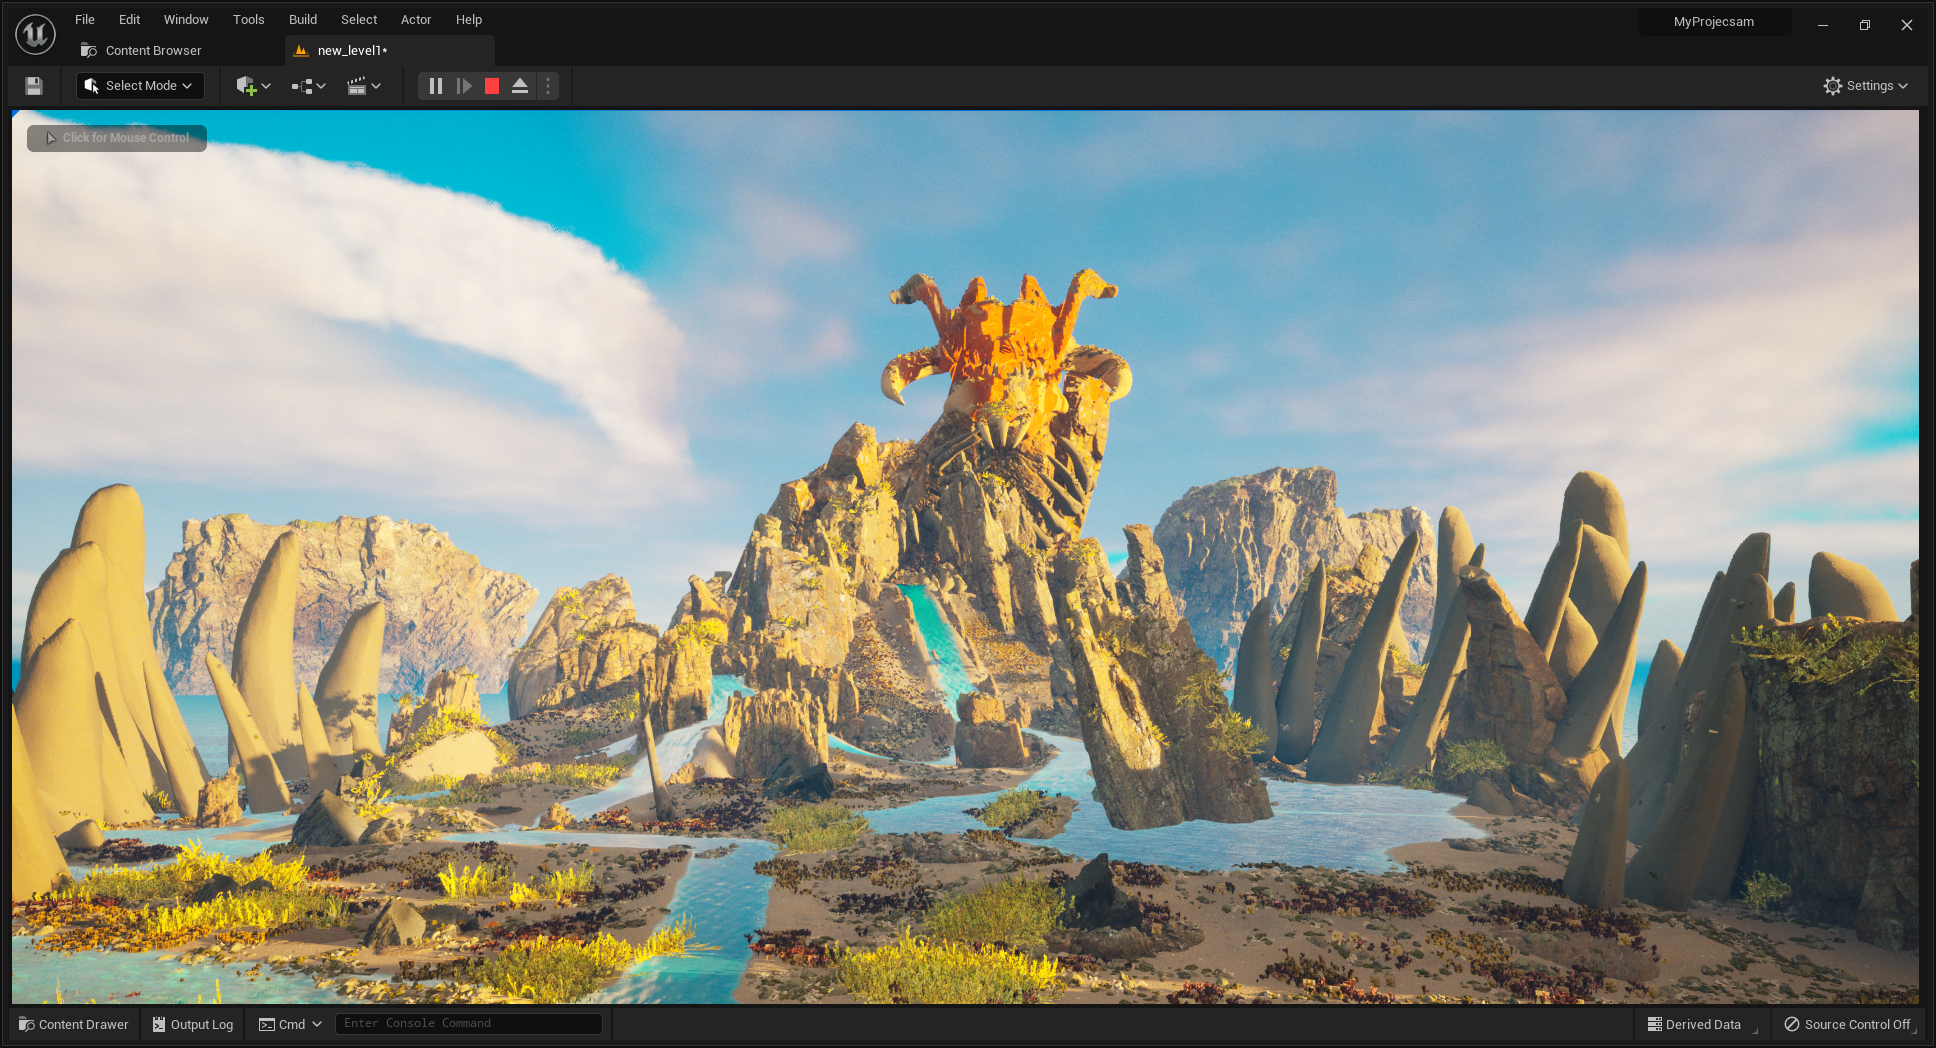This screenshot has height=1048, width=1936.
Task: Open play options three-dot menu
Action: coord(548,86)
